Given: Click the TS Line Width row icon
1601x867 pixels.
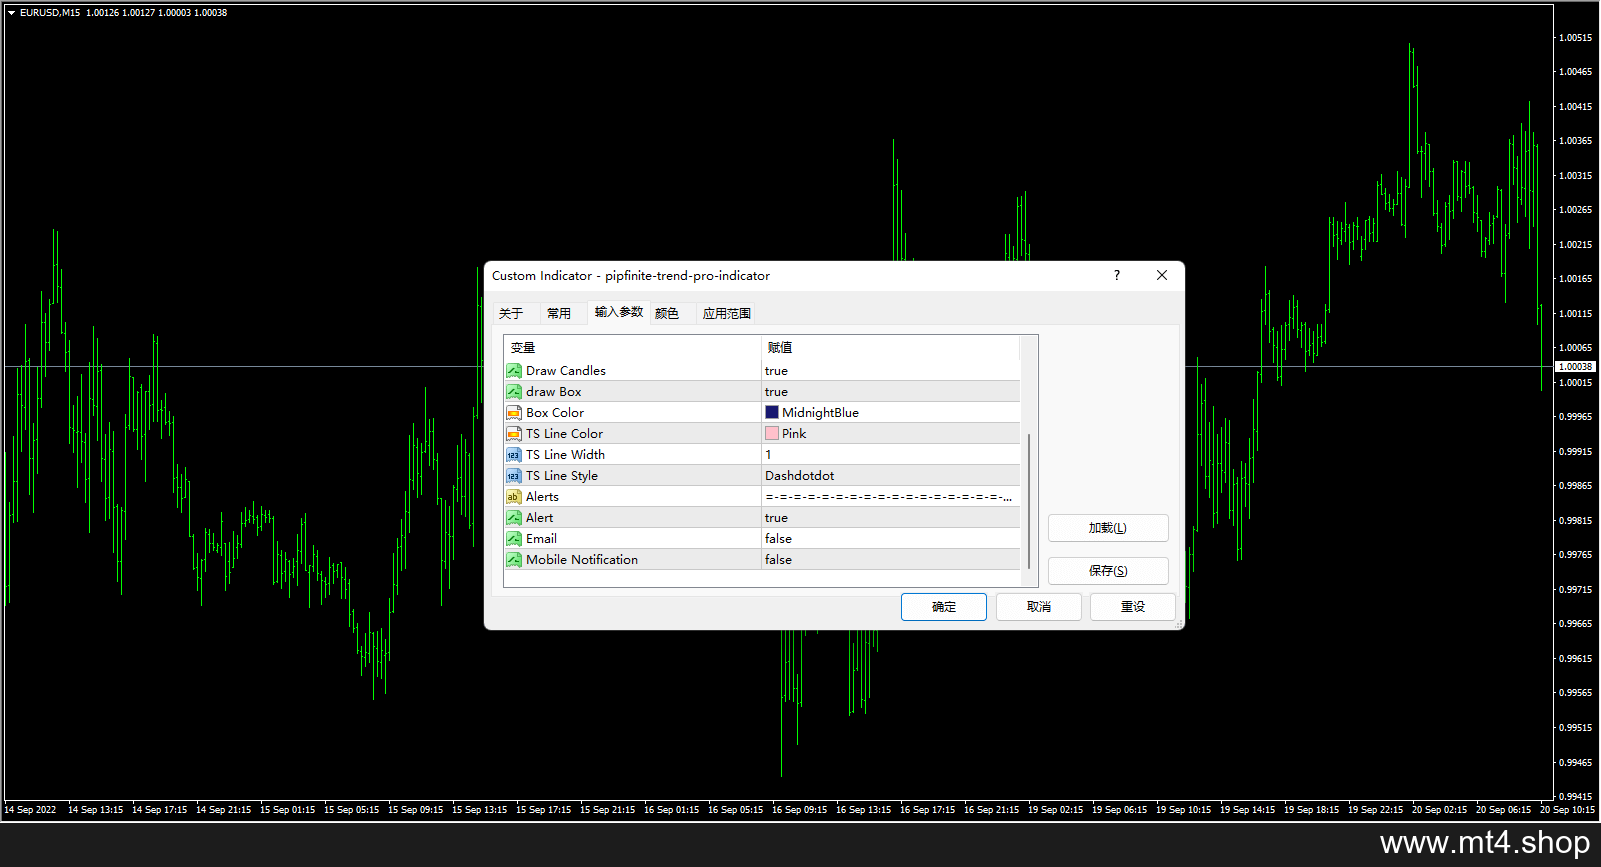Looking at the screenshot, I should [513, 455].
